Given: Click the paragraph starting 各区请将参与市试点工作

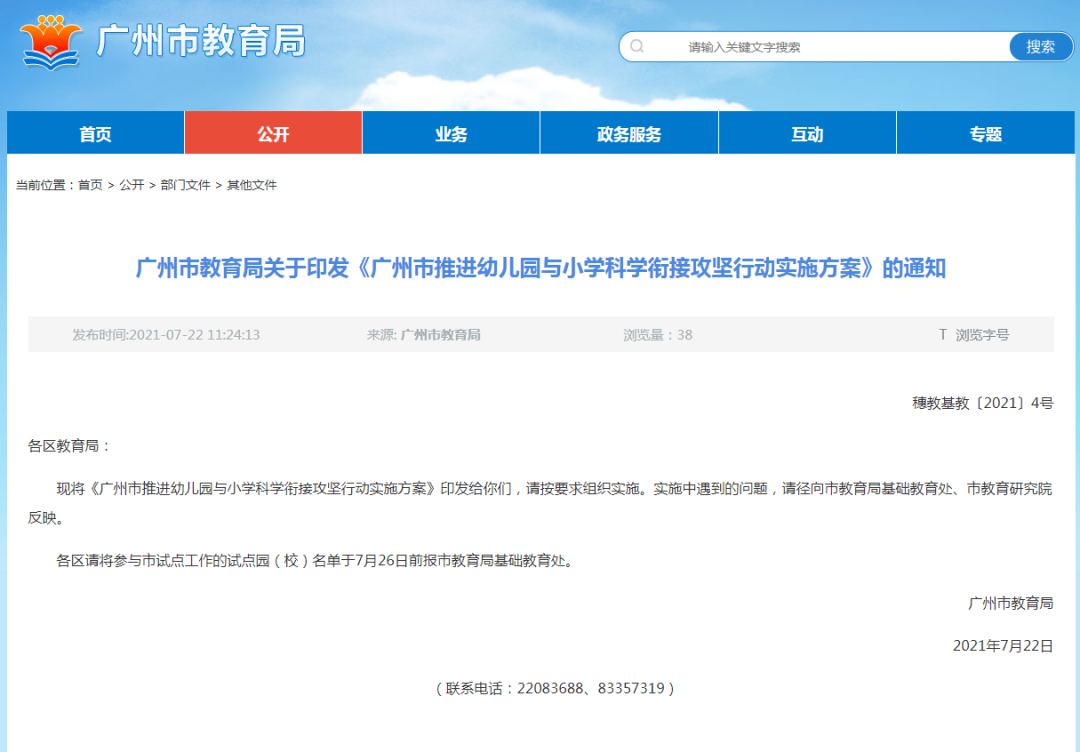Looking at the screenshot, I should tap(315, 561).
